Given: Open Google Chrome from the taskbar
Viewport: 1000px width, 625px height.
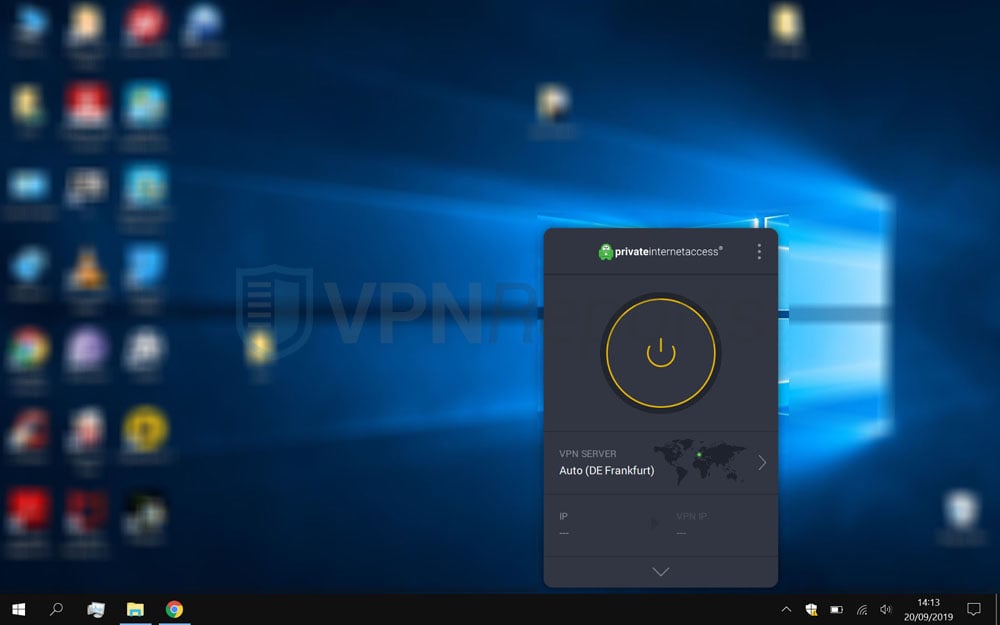Looking at the screenshot, I should pyautogui.click(x=174, y=608).
